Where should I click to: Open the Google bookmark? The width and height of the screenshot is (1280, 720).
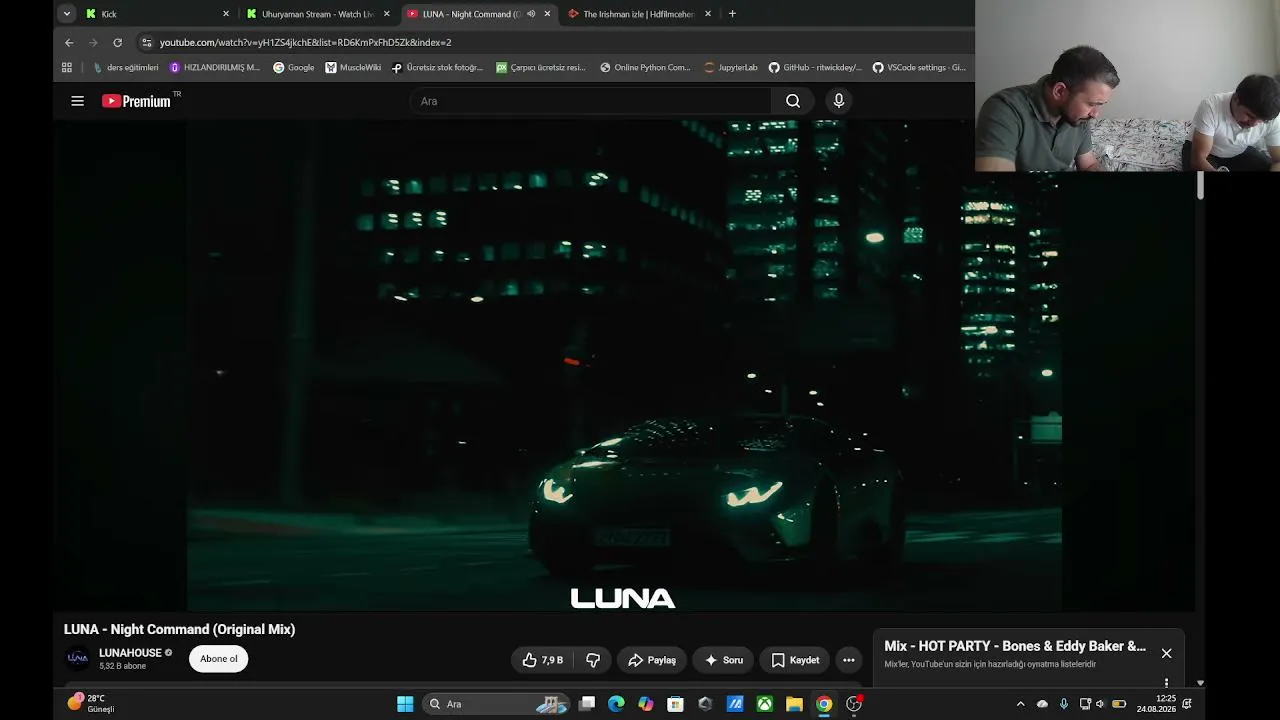[x=294, y=68]
